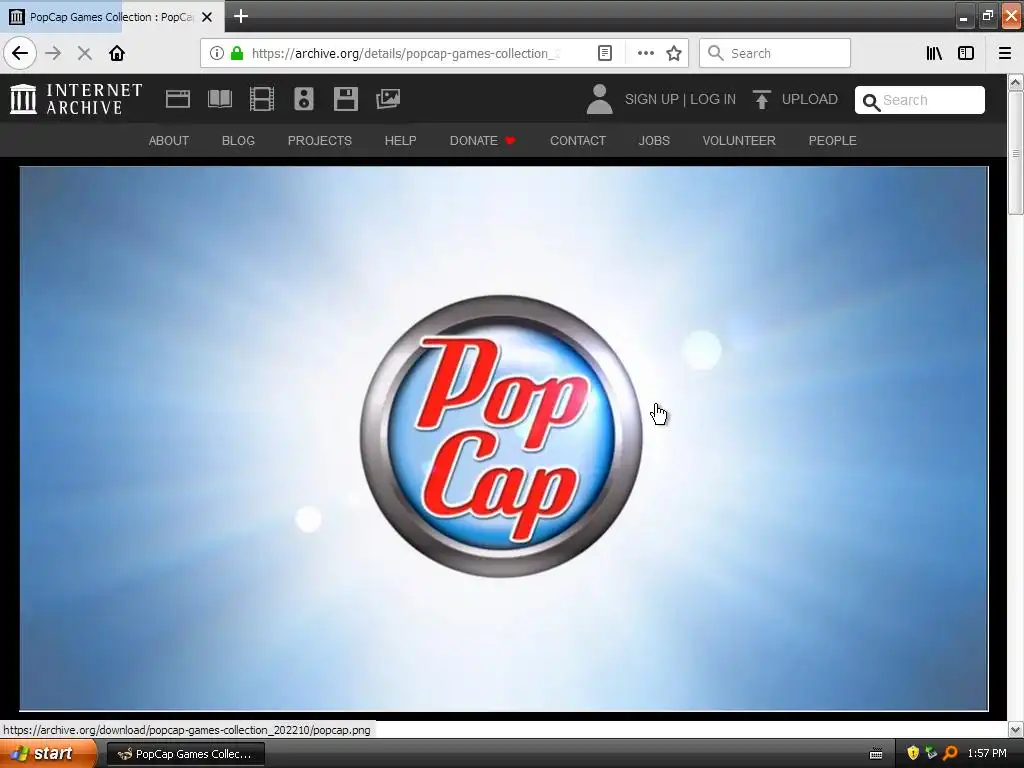Image resolution: width=1024 pixels, height=768 pixels.
Task: Open a new browser tab
Action: point(241,16)
